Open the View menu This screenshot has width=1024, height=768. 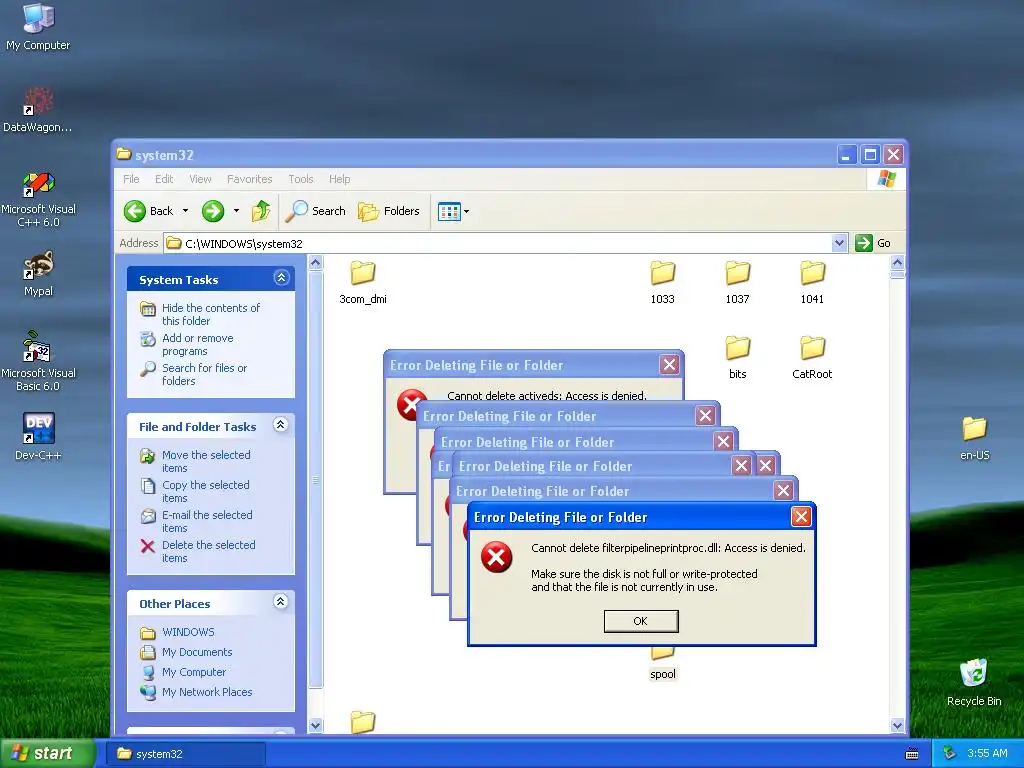point(200,179)
